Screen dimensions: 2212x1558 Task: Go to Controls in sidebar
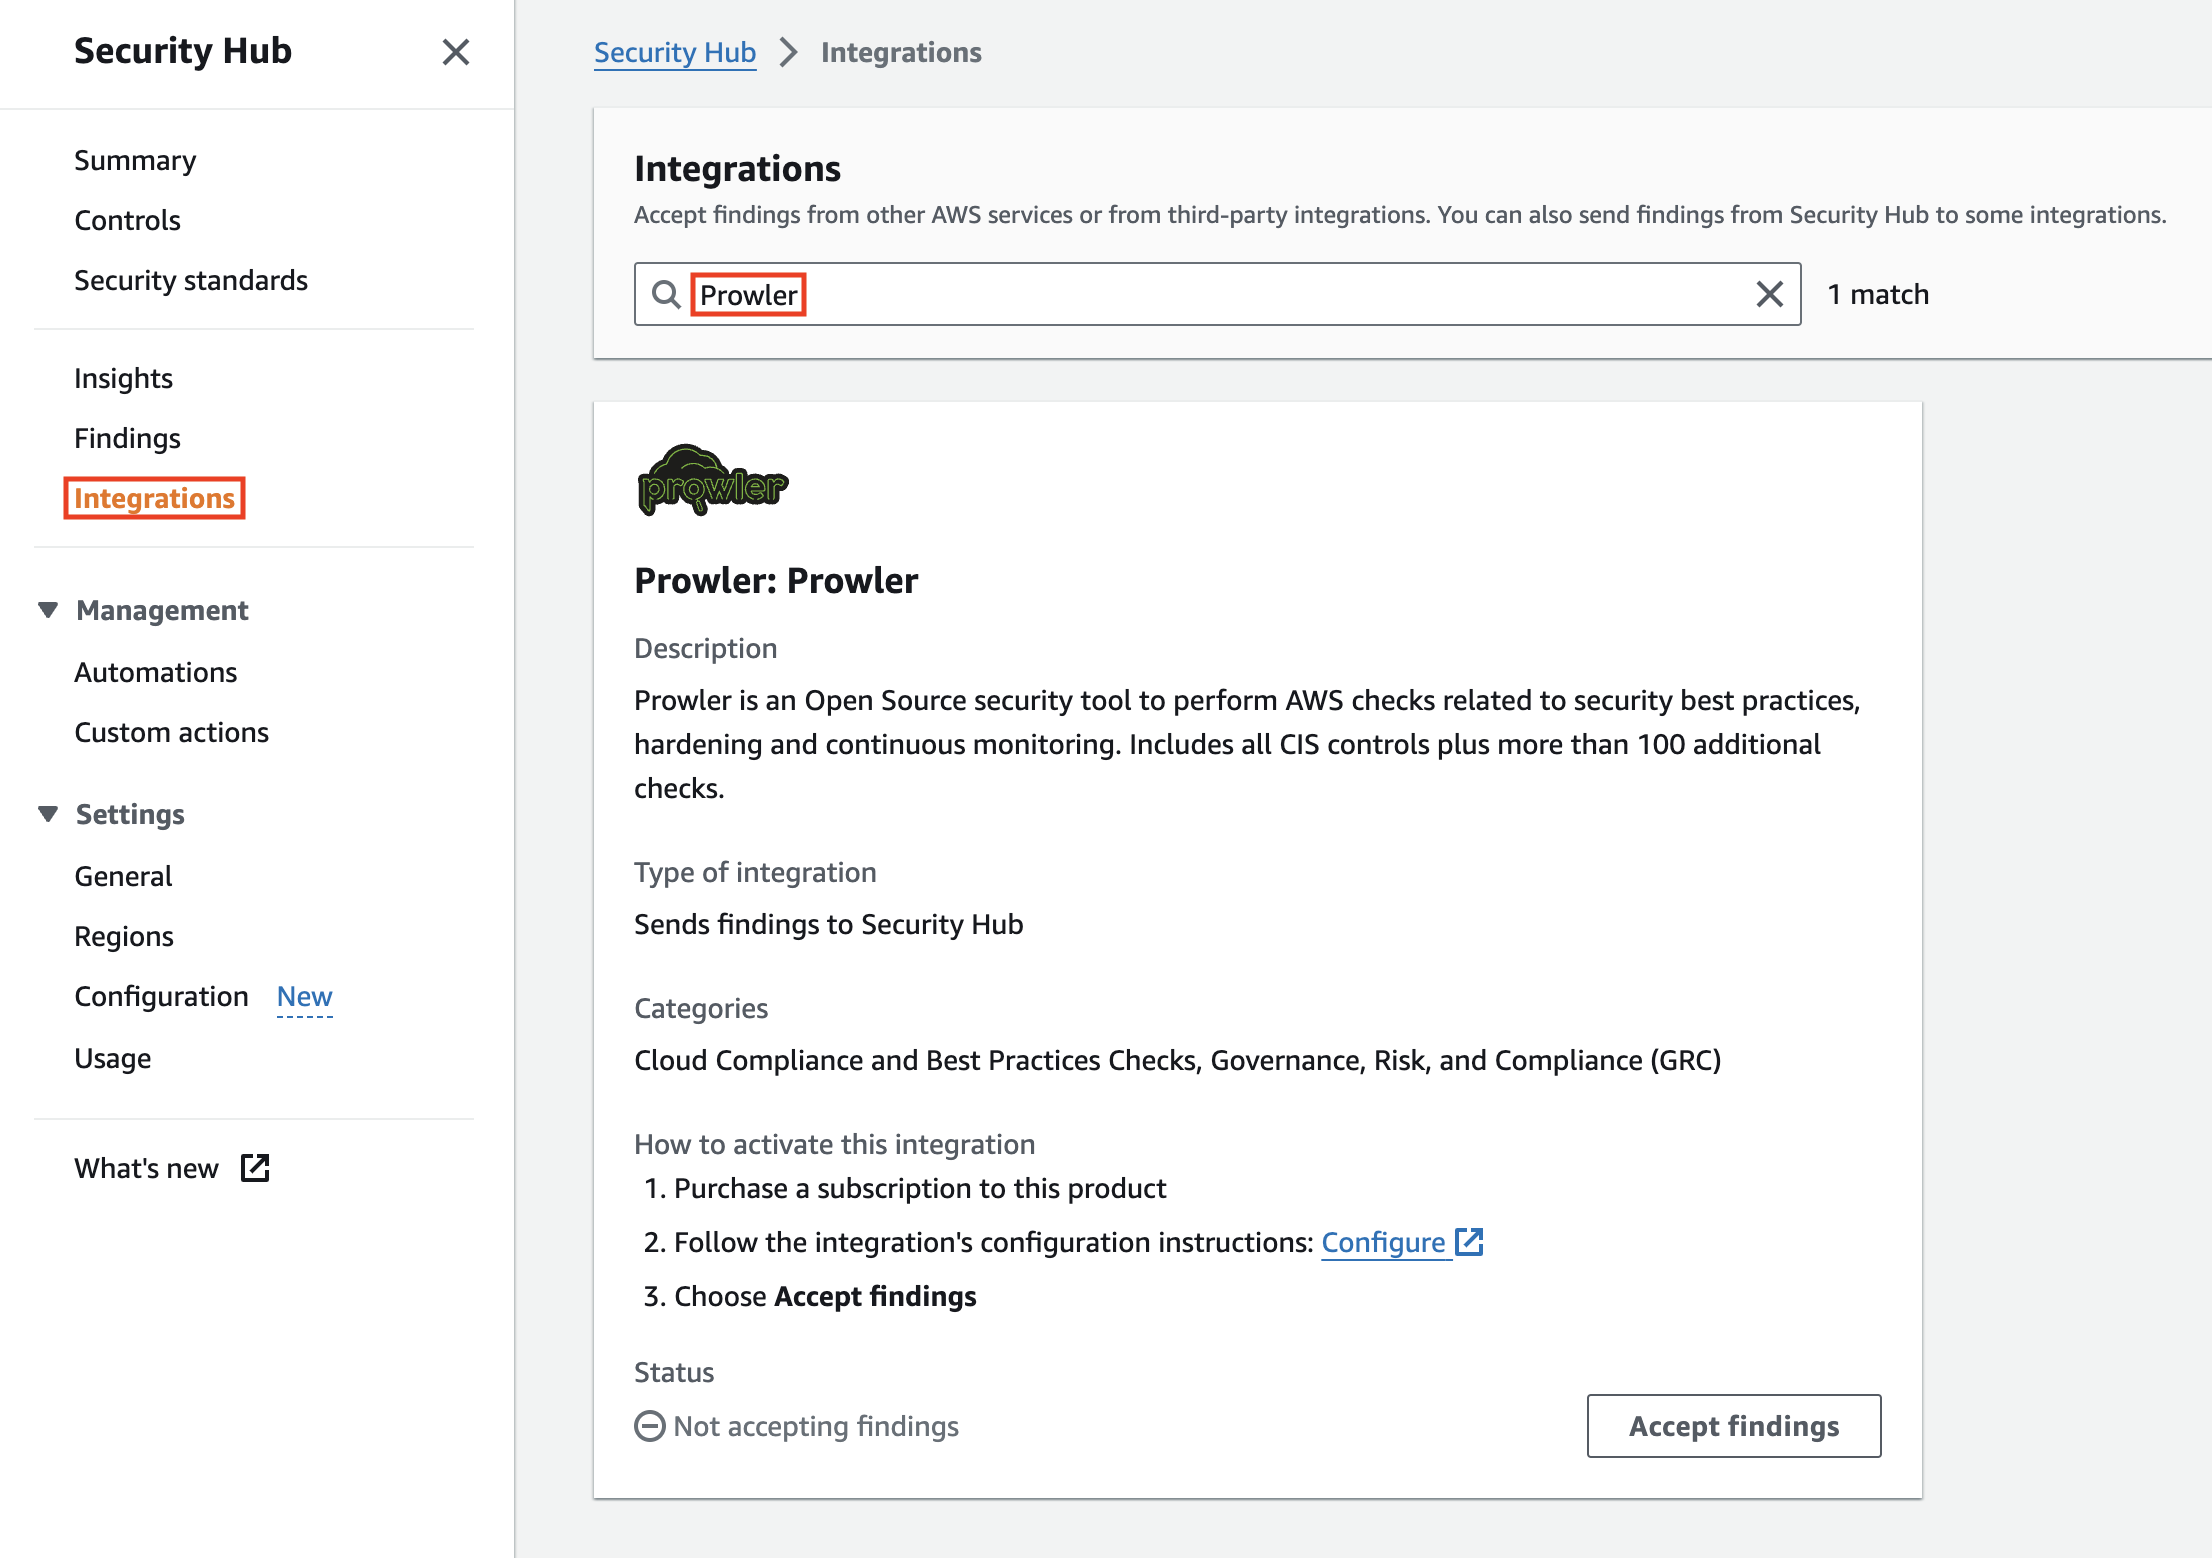127,220
